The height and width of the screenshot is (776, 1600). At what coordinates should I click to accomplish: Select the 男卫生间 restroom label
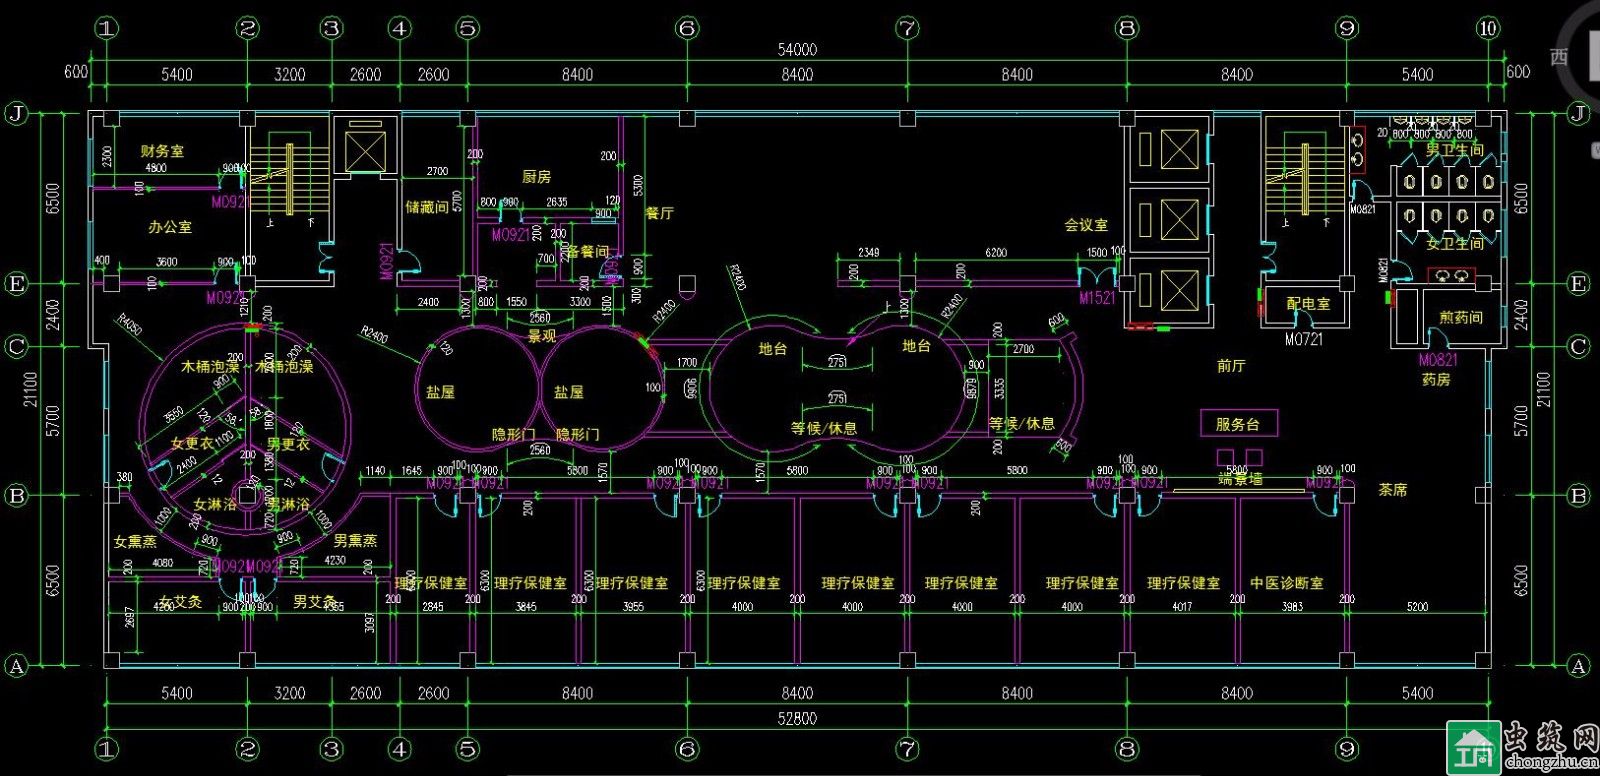(1454, 150)
